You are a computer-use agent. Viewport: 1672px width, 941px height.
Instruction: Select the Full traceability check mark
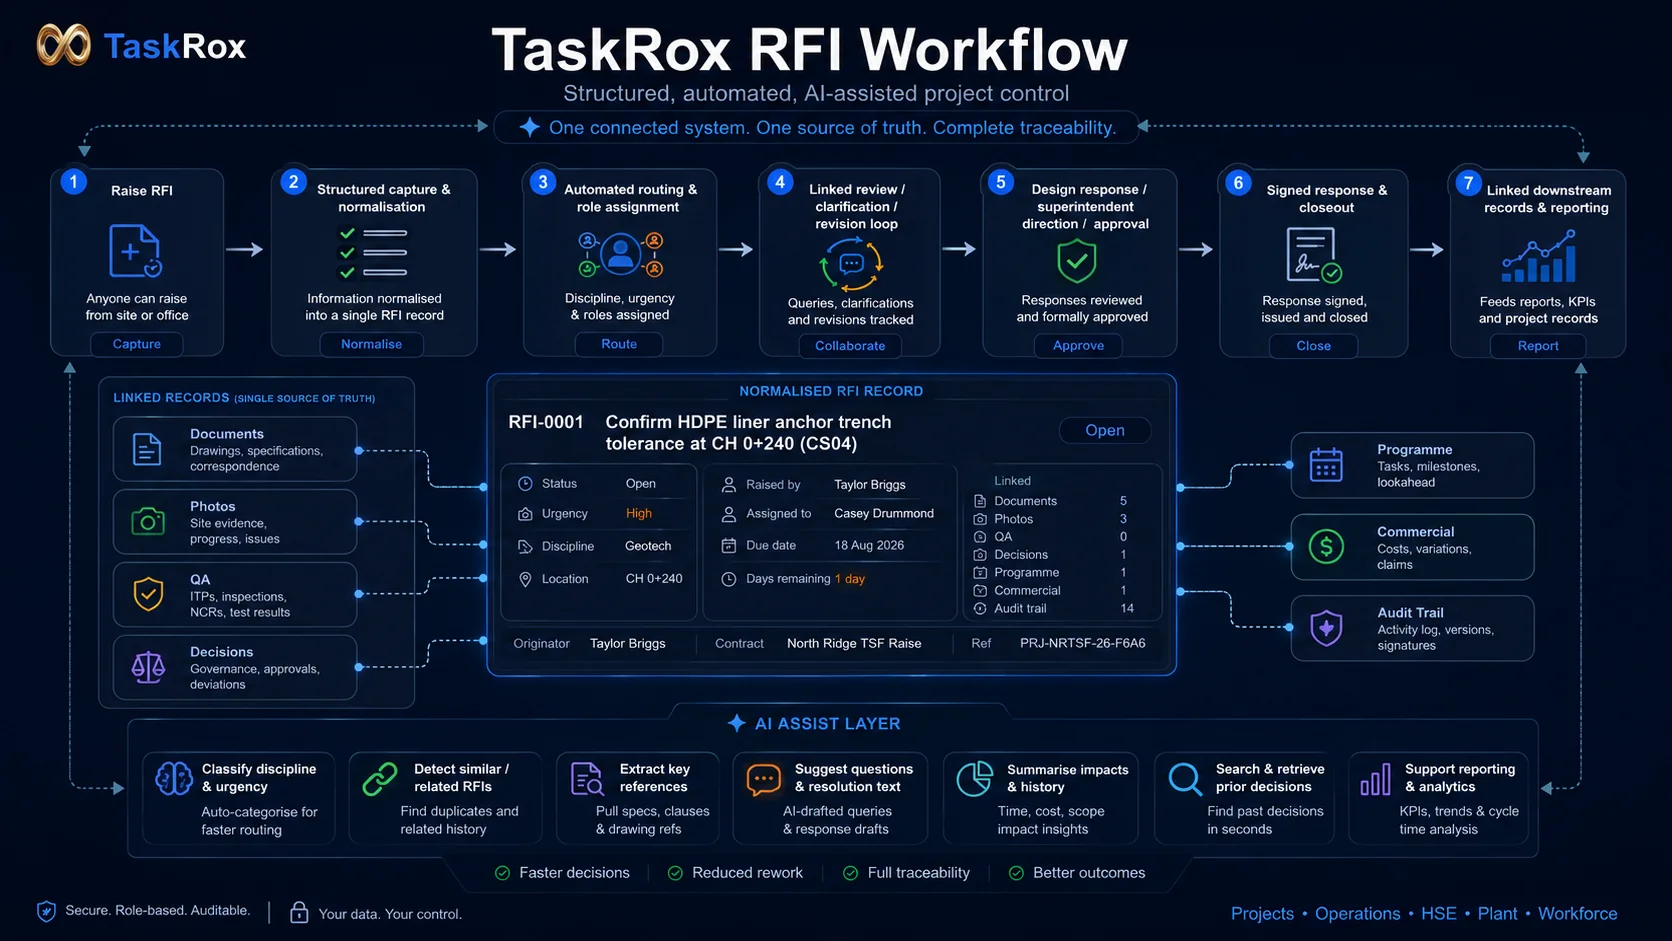click(850, 873)
